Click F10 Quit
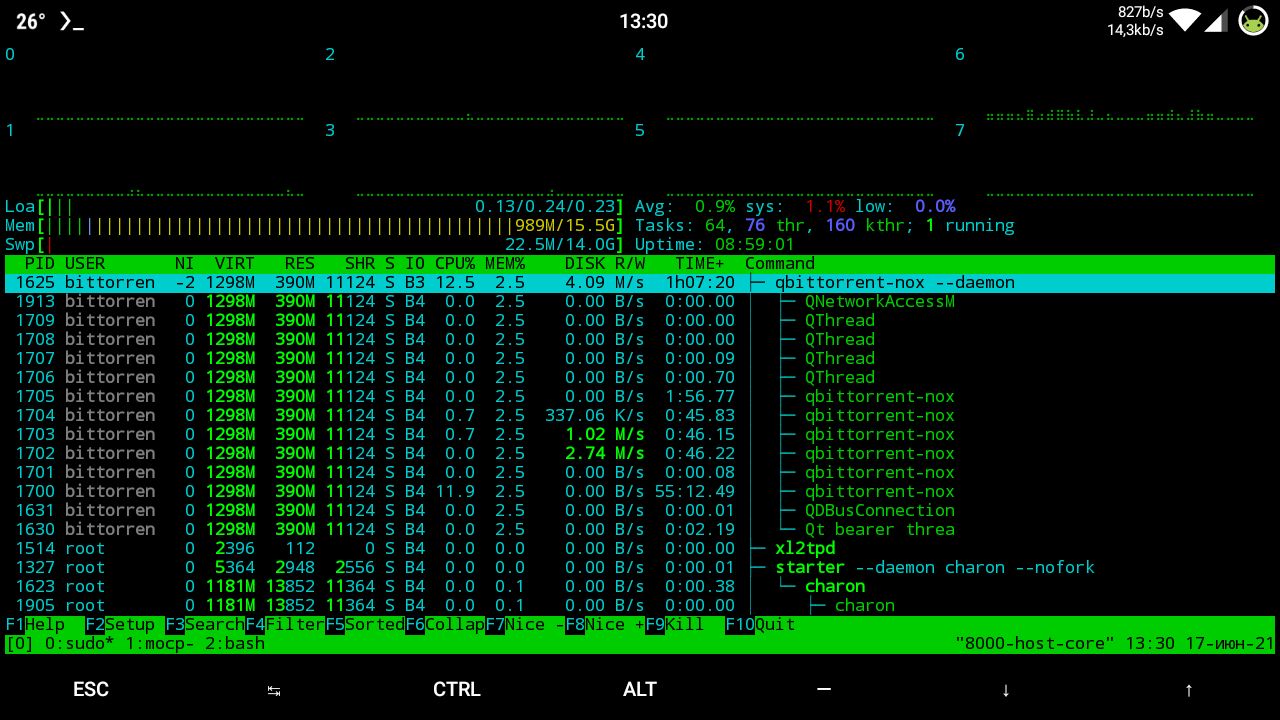 click(760, 624)
